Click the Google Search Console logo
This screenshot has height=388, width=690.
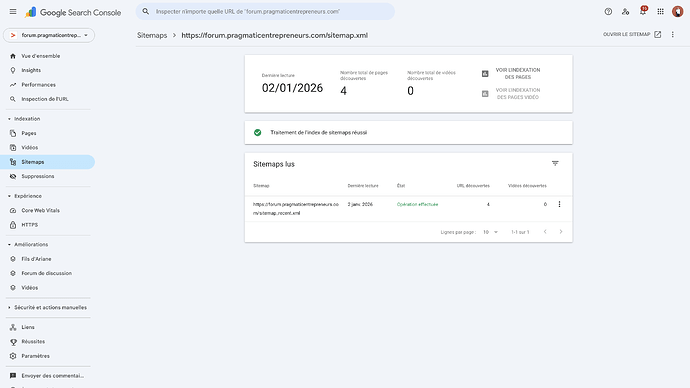73,12
